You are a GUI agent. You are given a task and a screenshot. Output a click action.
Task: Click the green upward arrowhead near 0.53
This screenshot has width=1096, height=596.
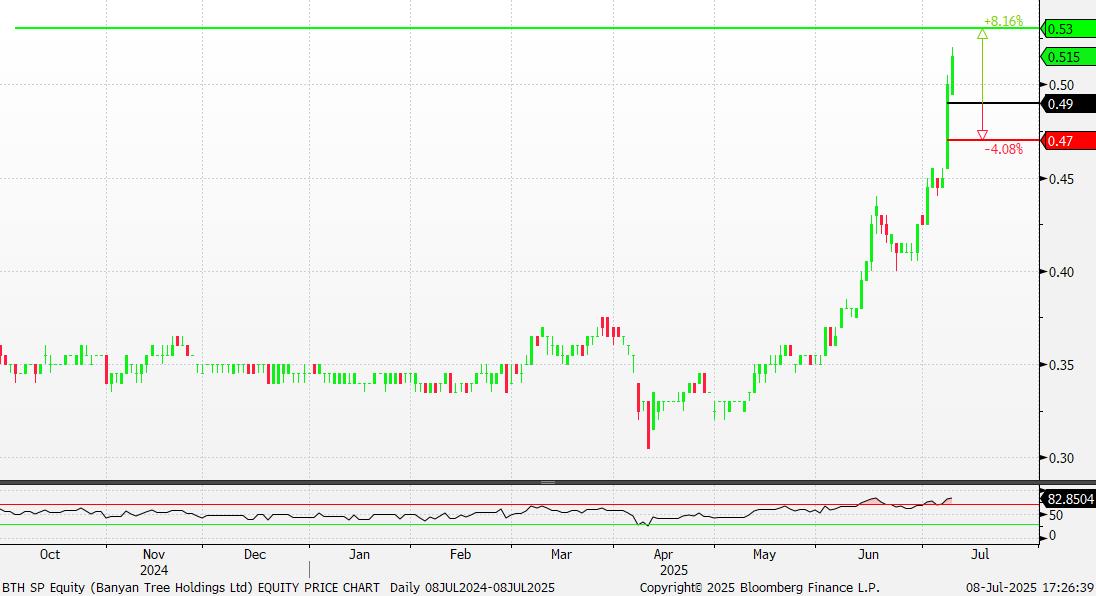(x=982, y=34)
